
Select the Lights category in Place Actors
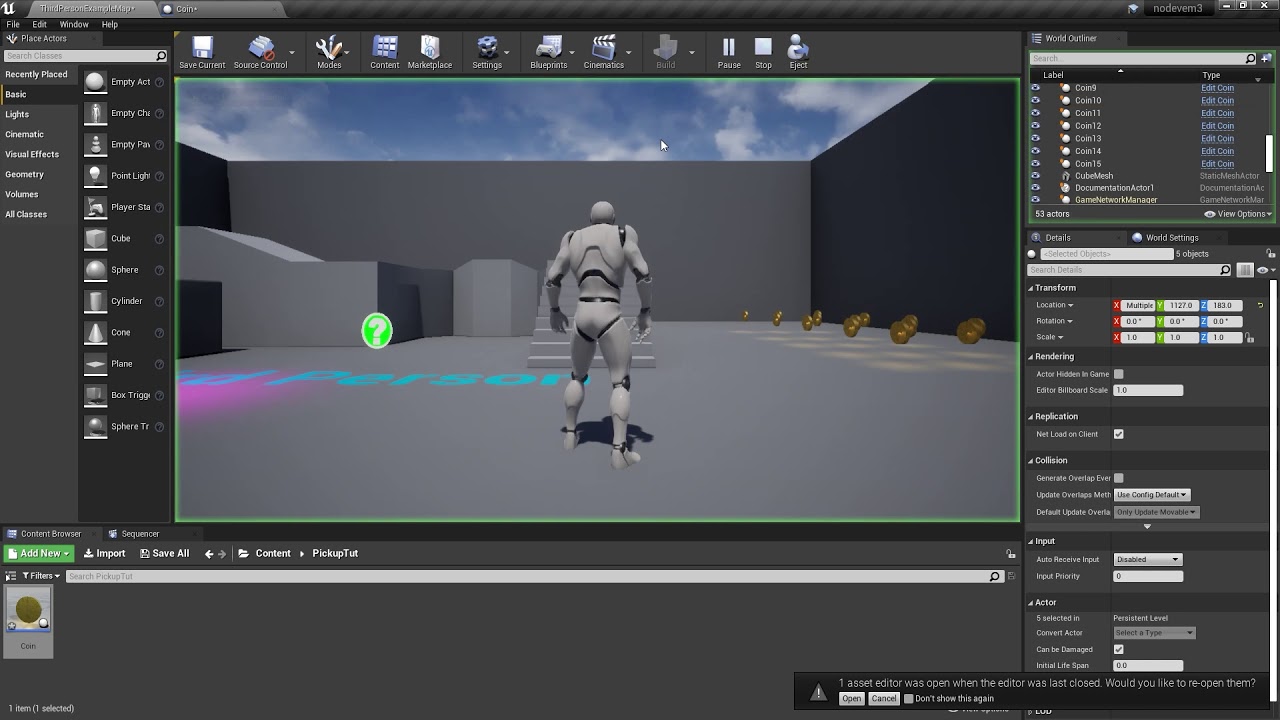pyautogui.click(x=17, y=114)
